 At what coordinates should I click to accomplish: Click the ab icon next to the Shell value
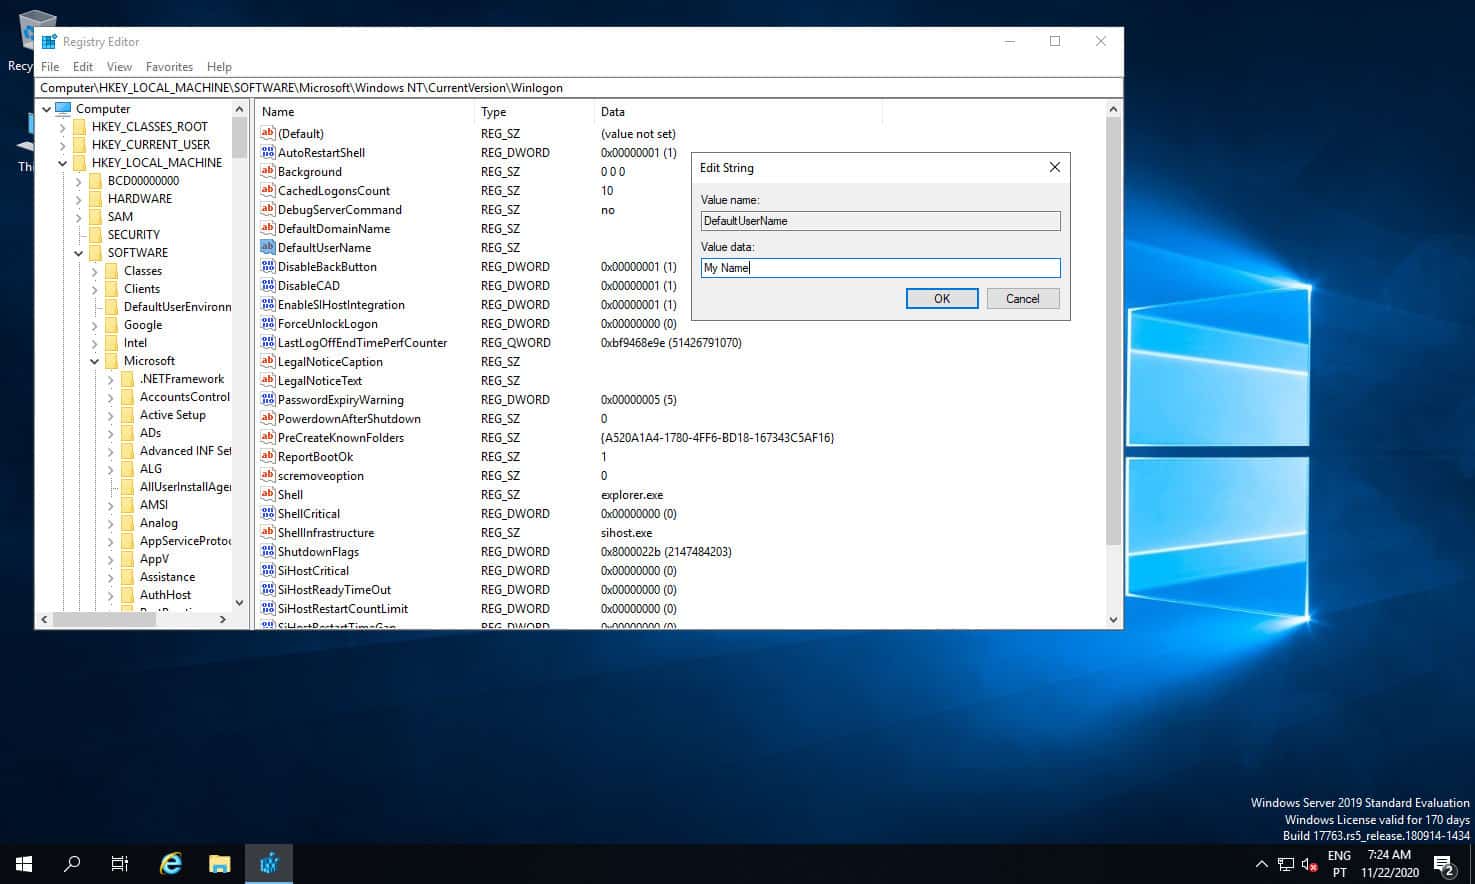(267, 494)
